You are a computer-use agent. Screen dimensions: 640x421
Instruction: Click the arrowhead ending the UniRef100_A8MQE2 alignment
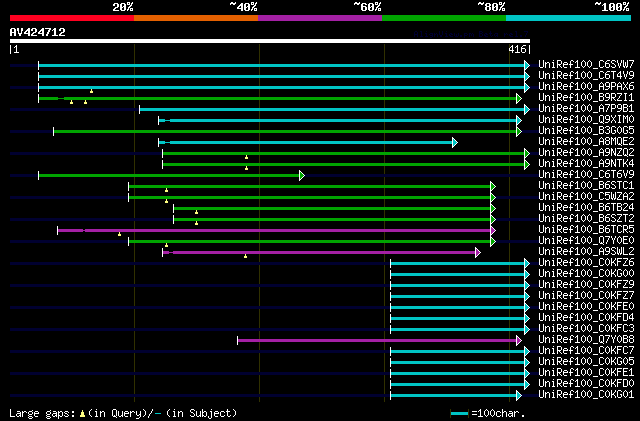[455, 143]
